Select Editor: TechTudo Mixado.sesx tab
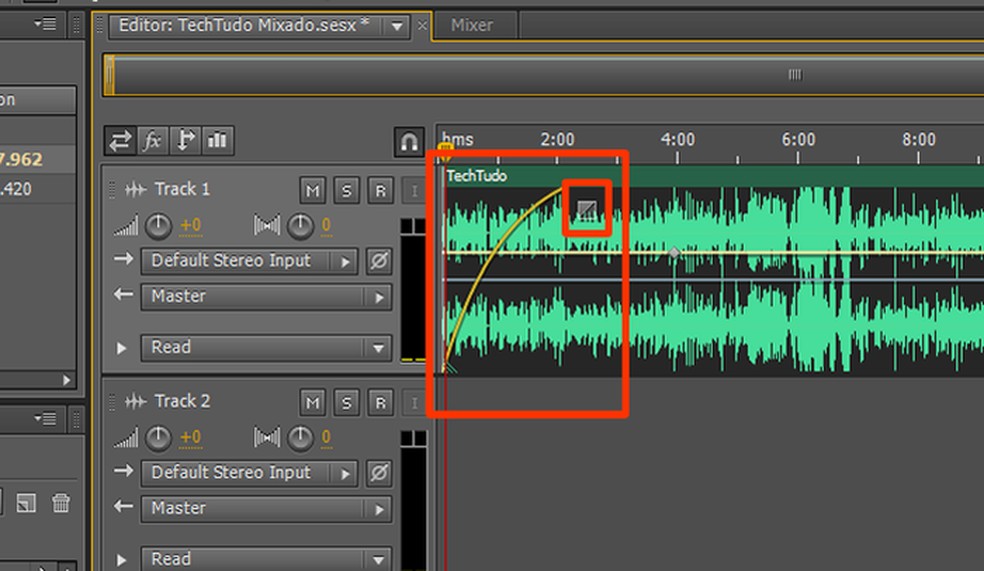This screenshot has height=571, width=984. pos(243,25)
